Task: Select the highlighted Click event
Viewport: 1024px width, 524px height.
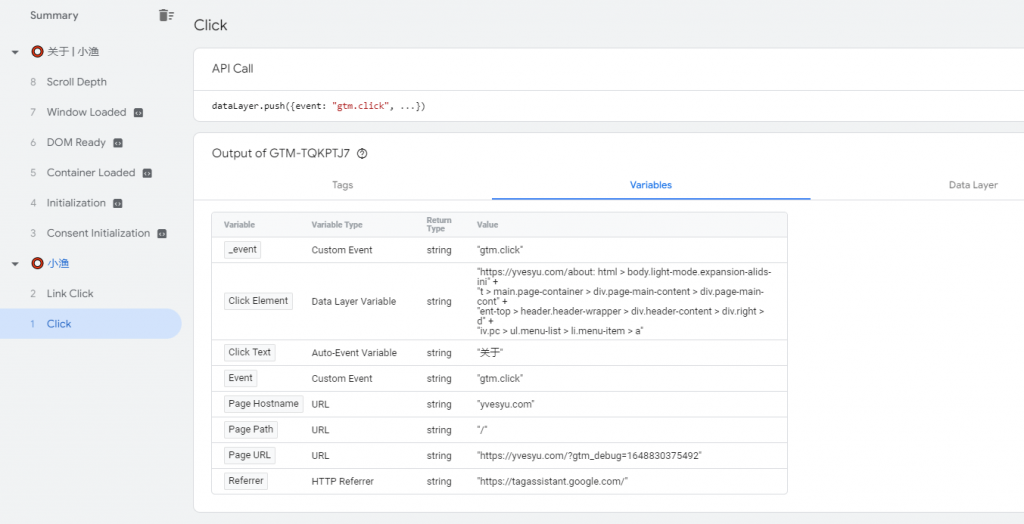Action: (91, 323)
